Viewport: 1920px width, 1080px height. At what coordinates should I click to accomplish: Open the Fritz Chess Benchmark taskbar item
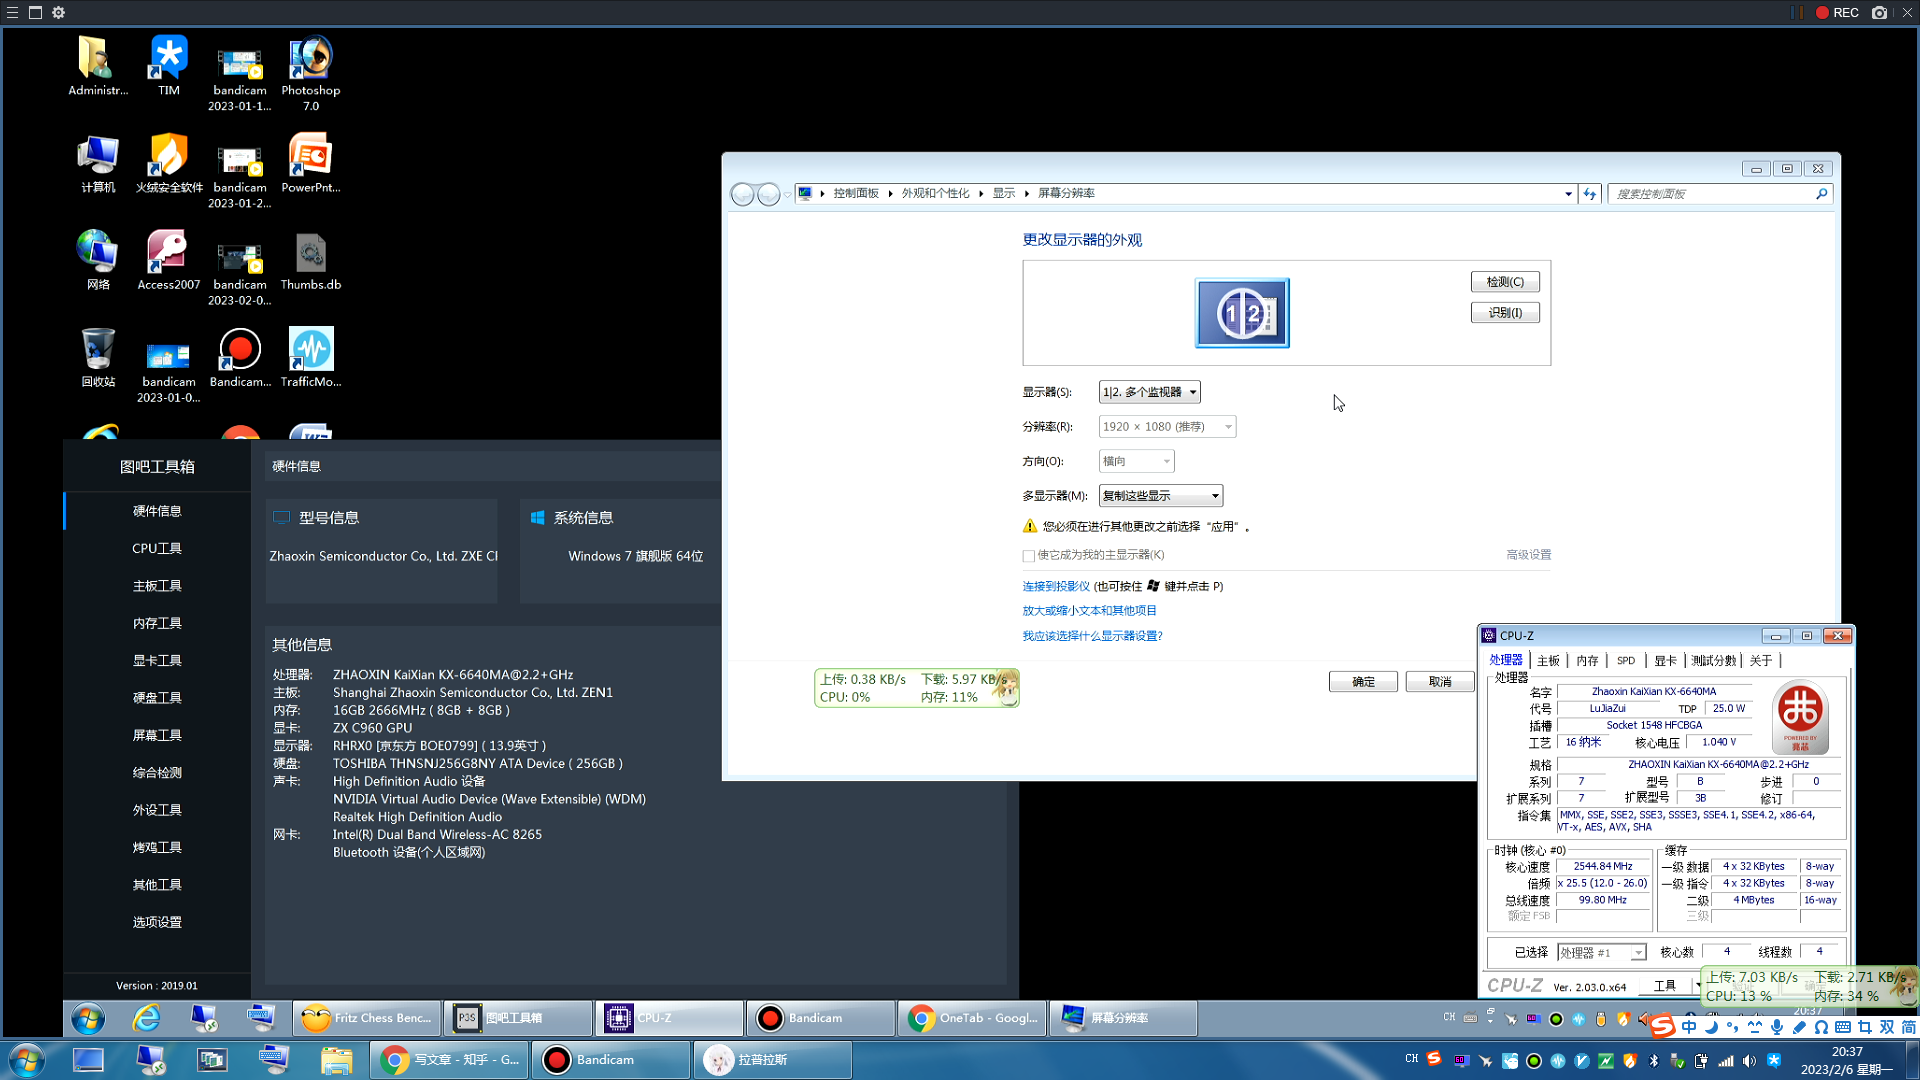pos(368,1018)
